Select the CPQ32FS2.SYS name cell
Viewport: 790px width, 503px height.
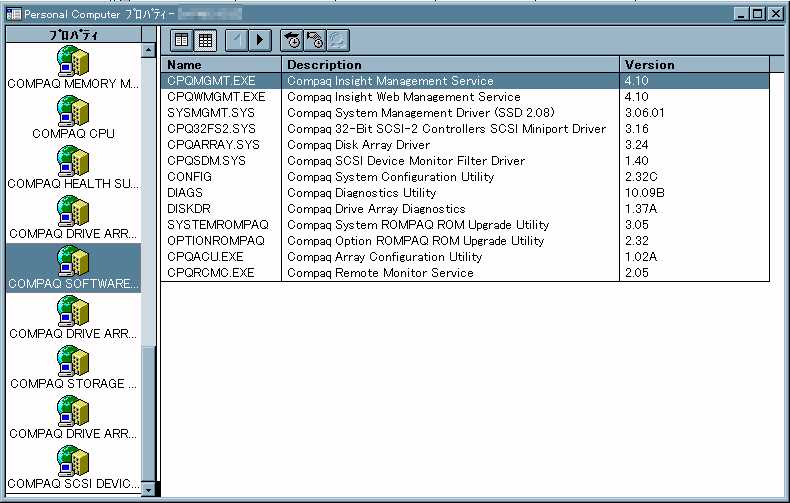pos(211,129)
